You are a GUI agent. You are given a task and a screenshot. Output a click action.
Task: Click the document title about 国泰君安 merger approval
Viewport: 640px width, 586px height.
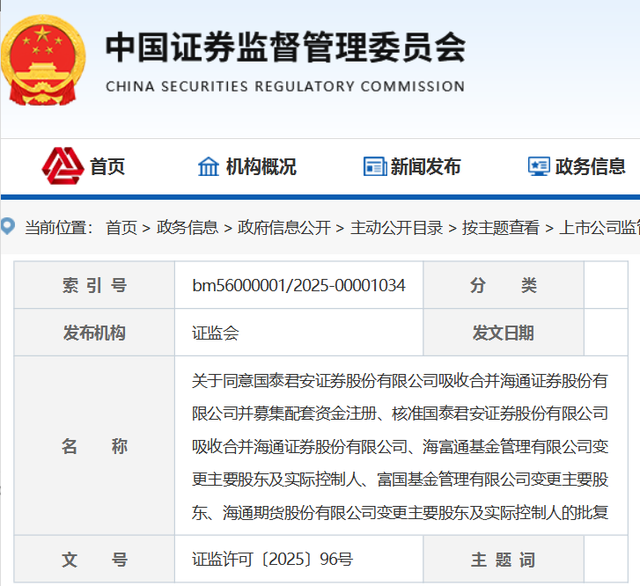tap(400, 446)
